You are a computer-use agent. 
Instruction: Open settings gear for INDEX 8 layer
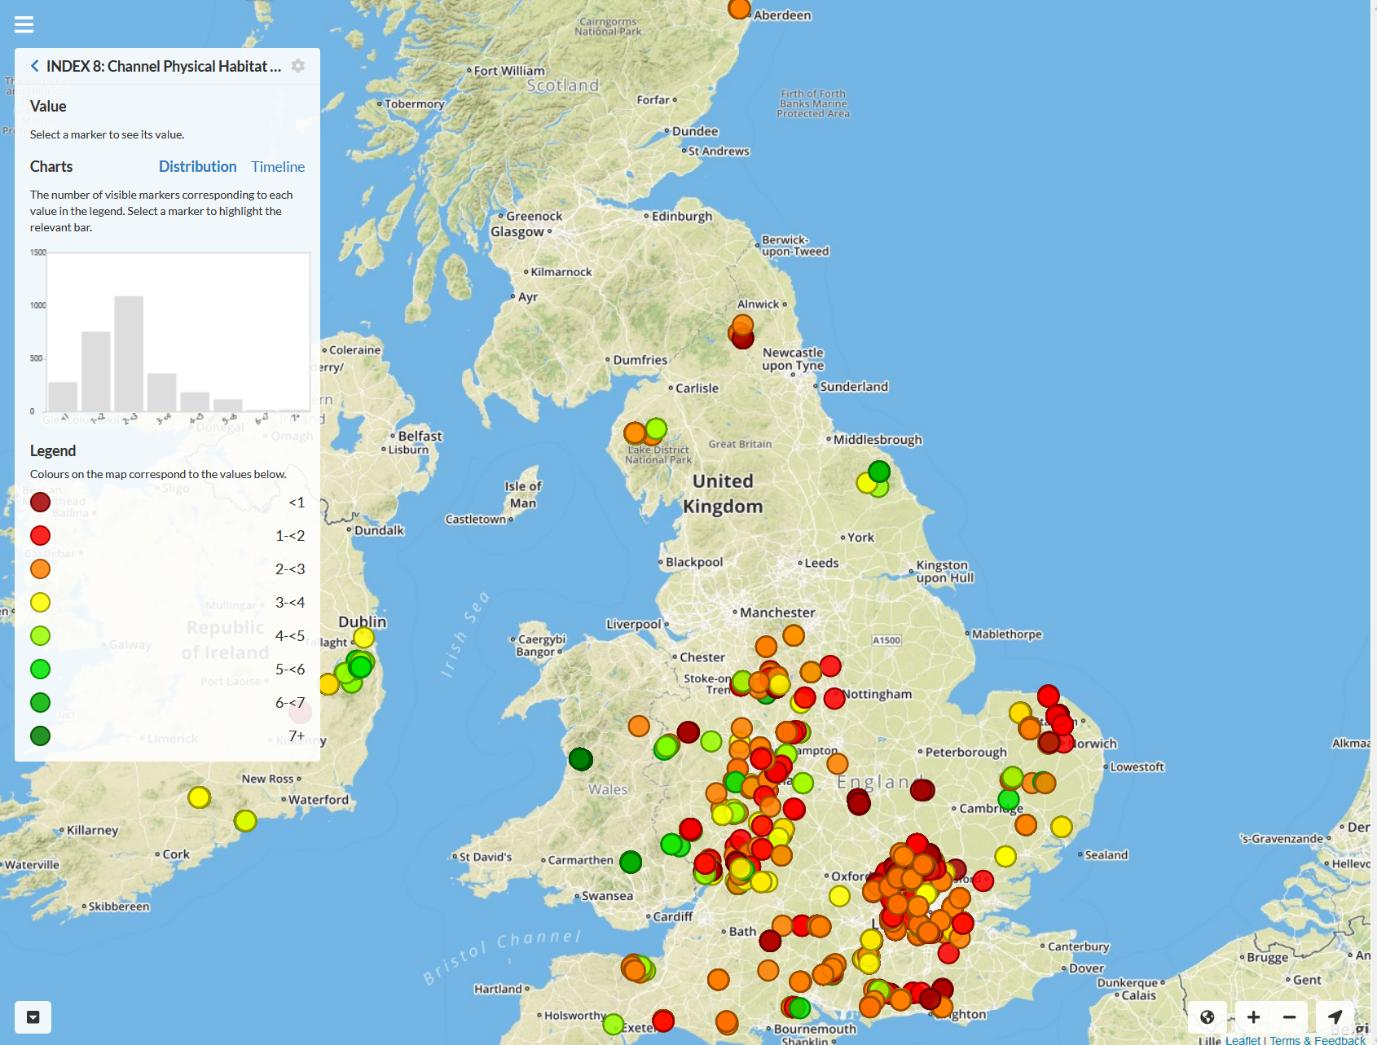click(x=298, y=66)
